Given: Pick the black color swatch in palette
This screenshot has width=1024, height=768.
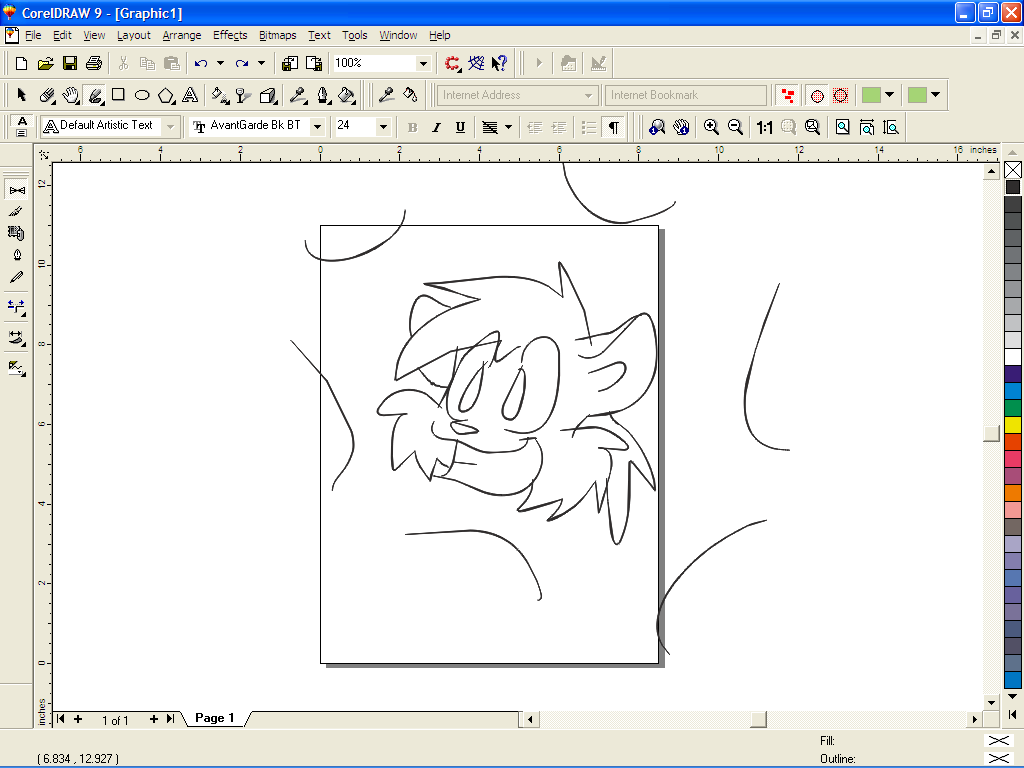Looking at the screenshot, I should 1013,187.
